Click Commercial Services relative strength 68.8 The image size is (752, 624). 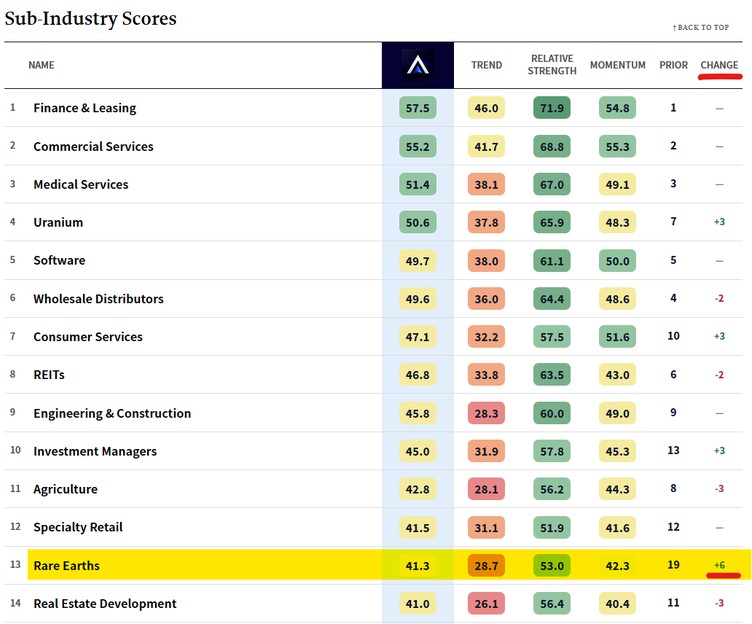[552, 146]
